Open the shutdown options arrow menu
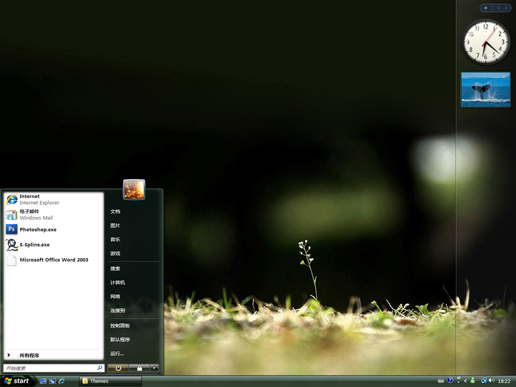Image resolution: width=516 pixels, height=387 pixels. [154, 368]
